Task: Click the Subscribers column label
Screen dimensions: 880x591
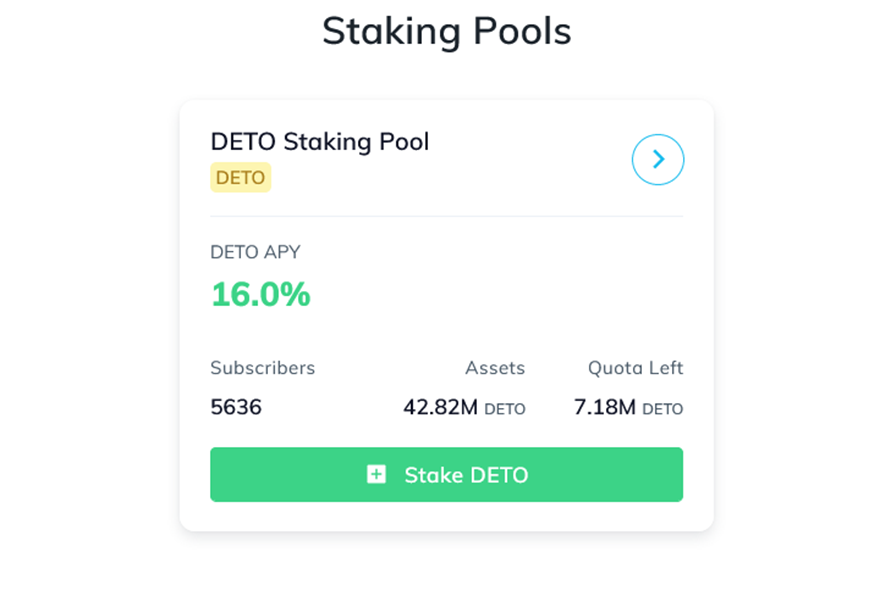Action: tap(262, 368)
